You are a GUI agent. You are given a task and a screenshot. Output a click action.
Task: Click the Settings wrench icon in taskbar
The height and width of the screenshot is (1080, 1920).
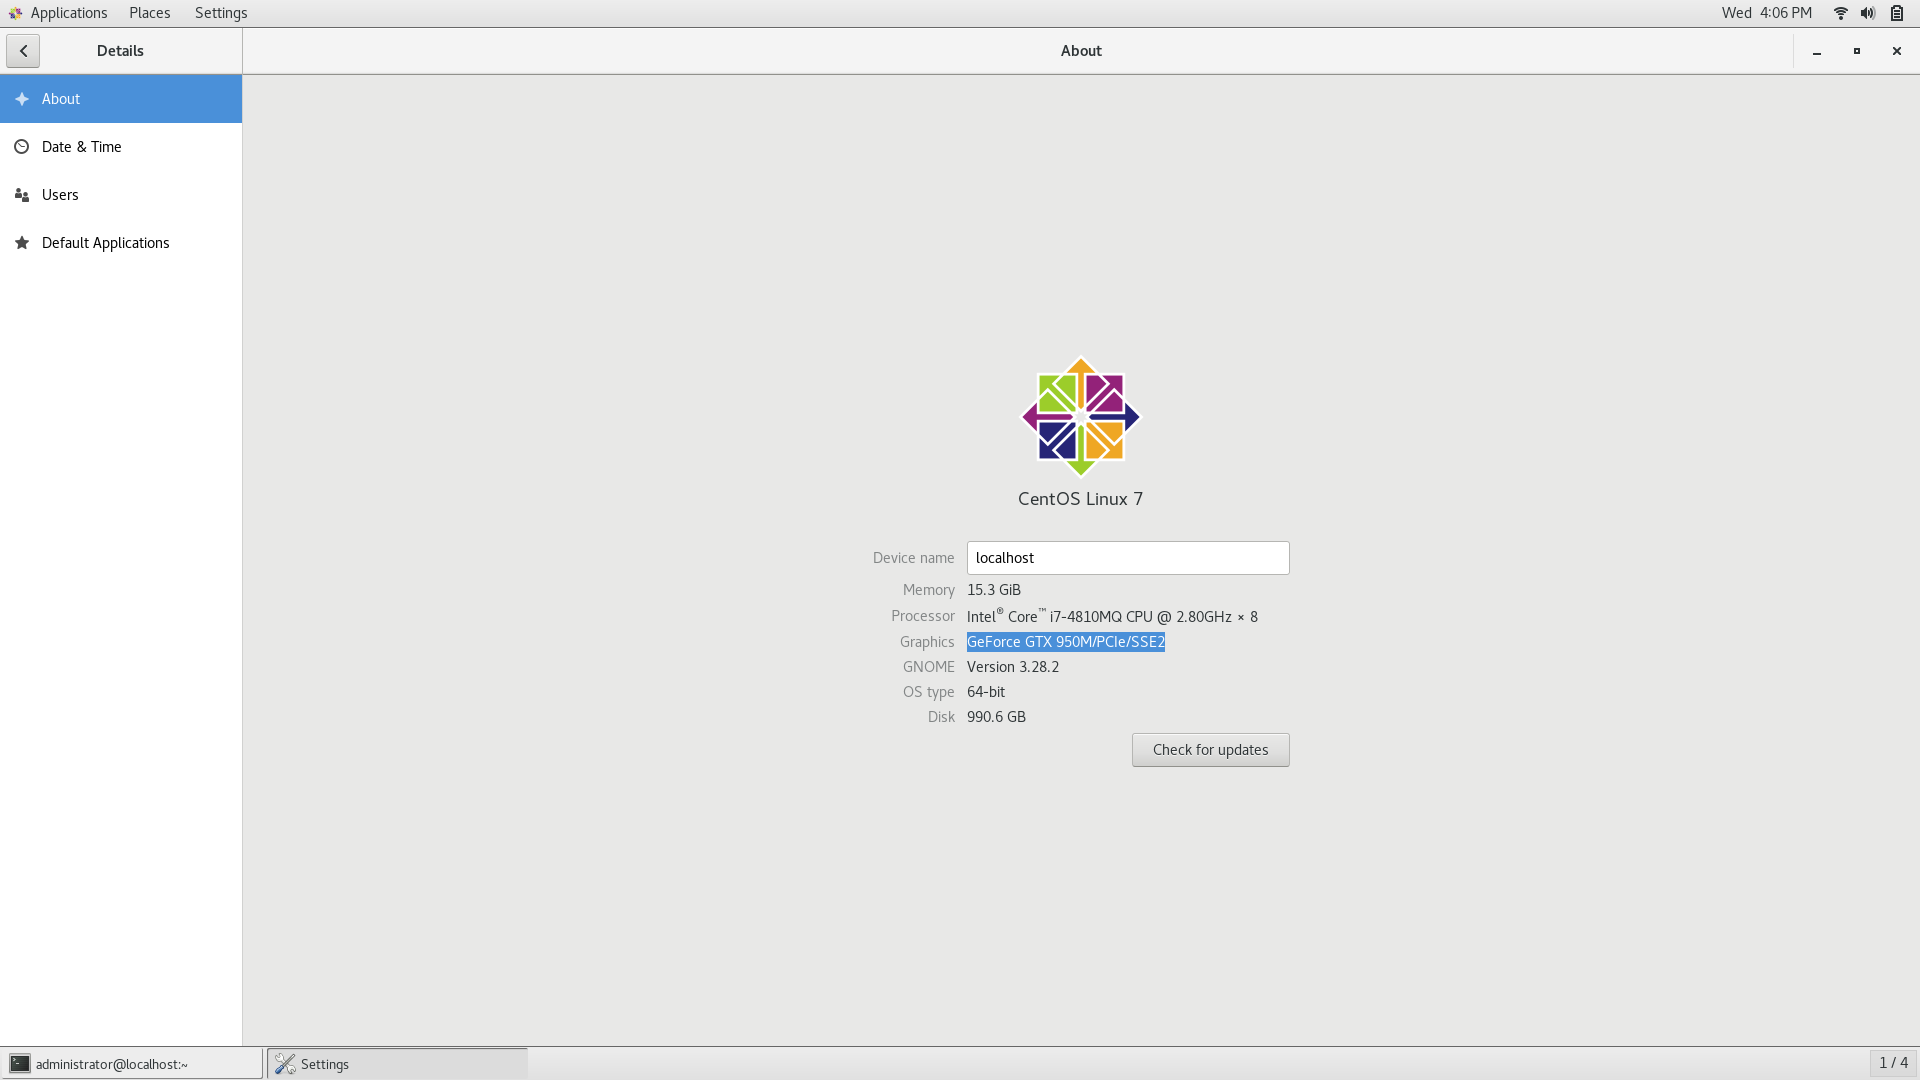click(285, 1064)
